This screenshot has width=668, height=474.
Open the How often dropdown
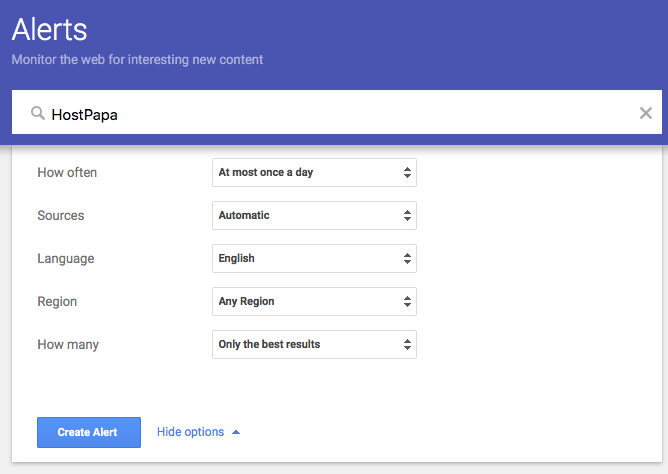click(314, 172)
